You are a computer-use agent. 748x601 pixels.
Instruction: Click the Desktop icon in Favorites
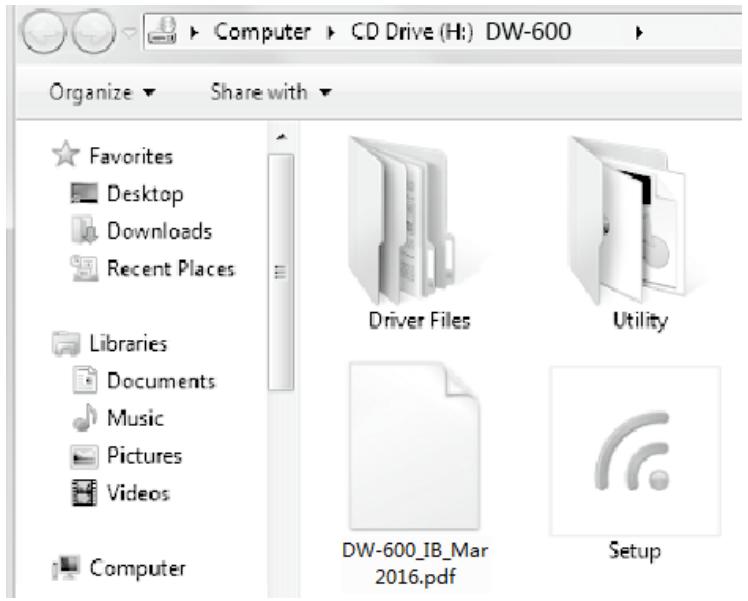[x=84, y=193]
